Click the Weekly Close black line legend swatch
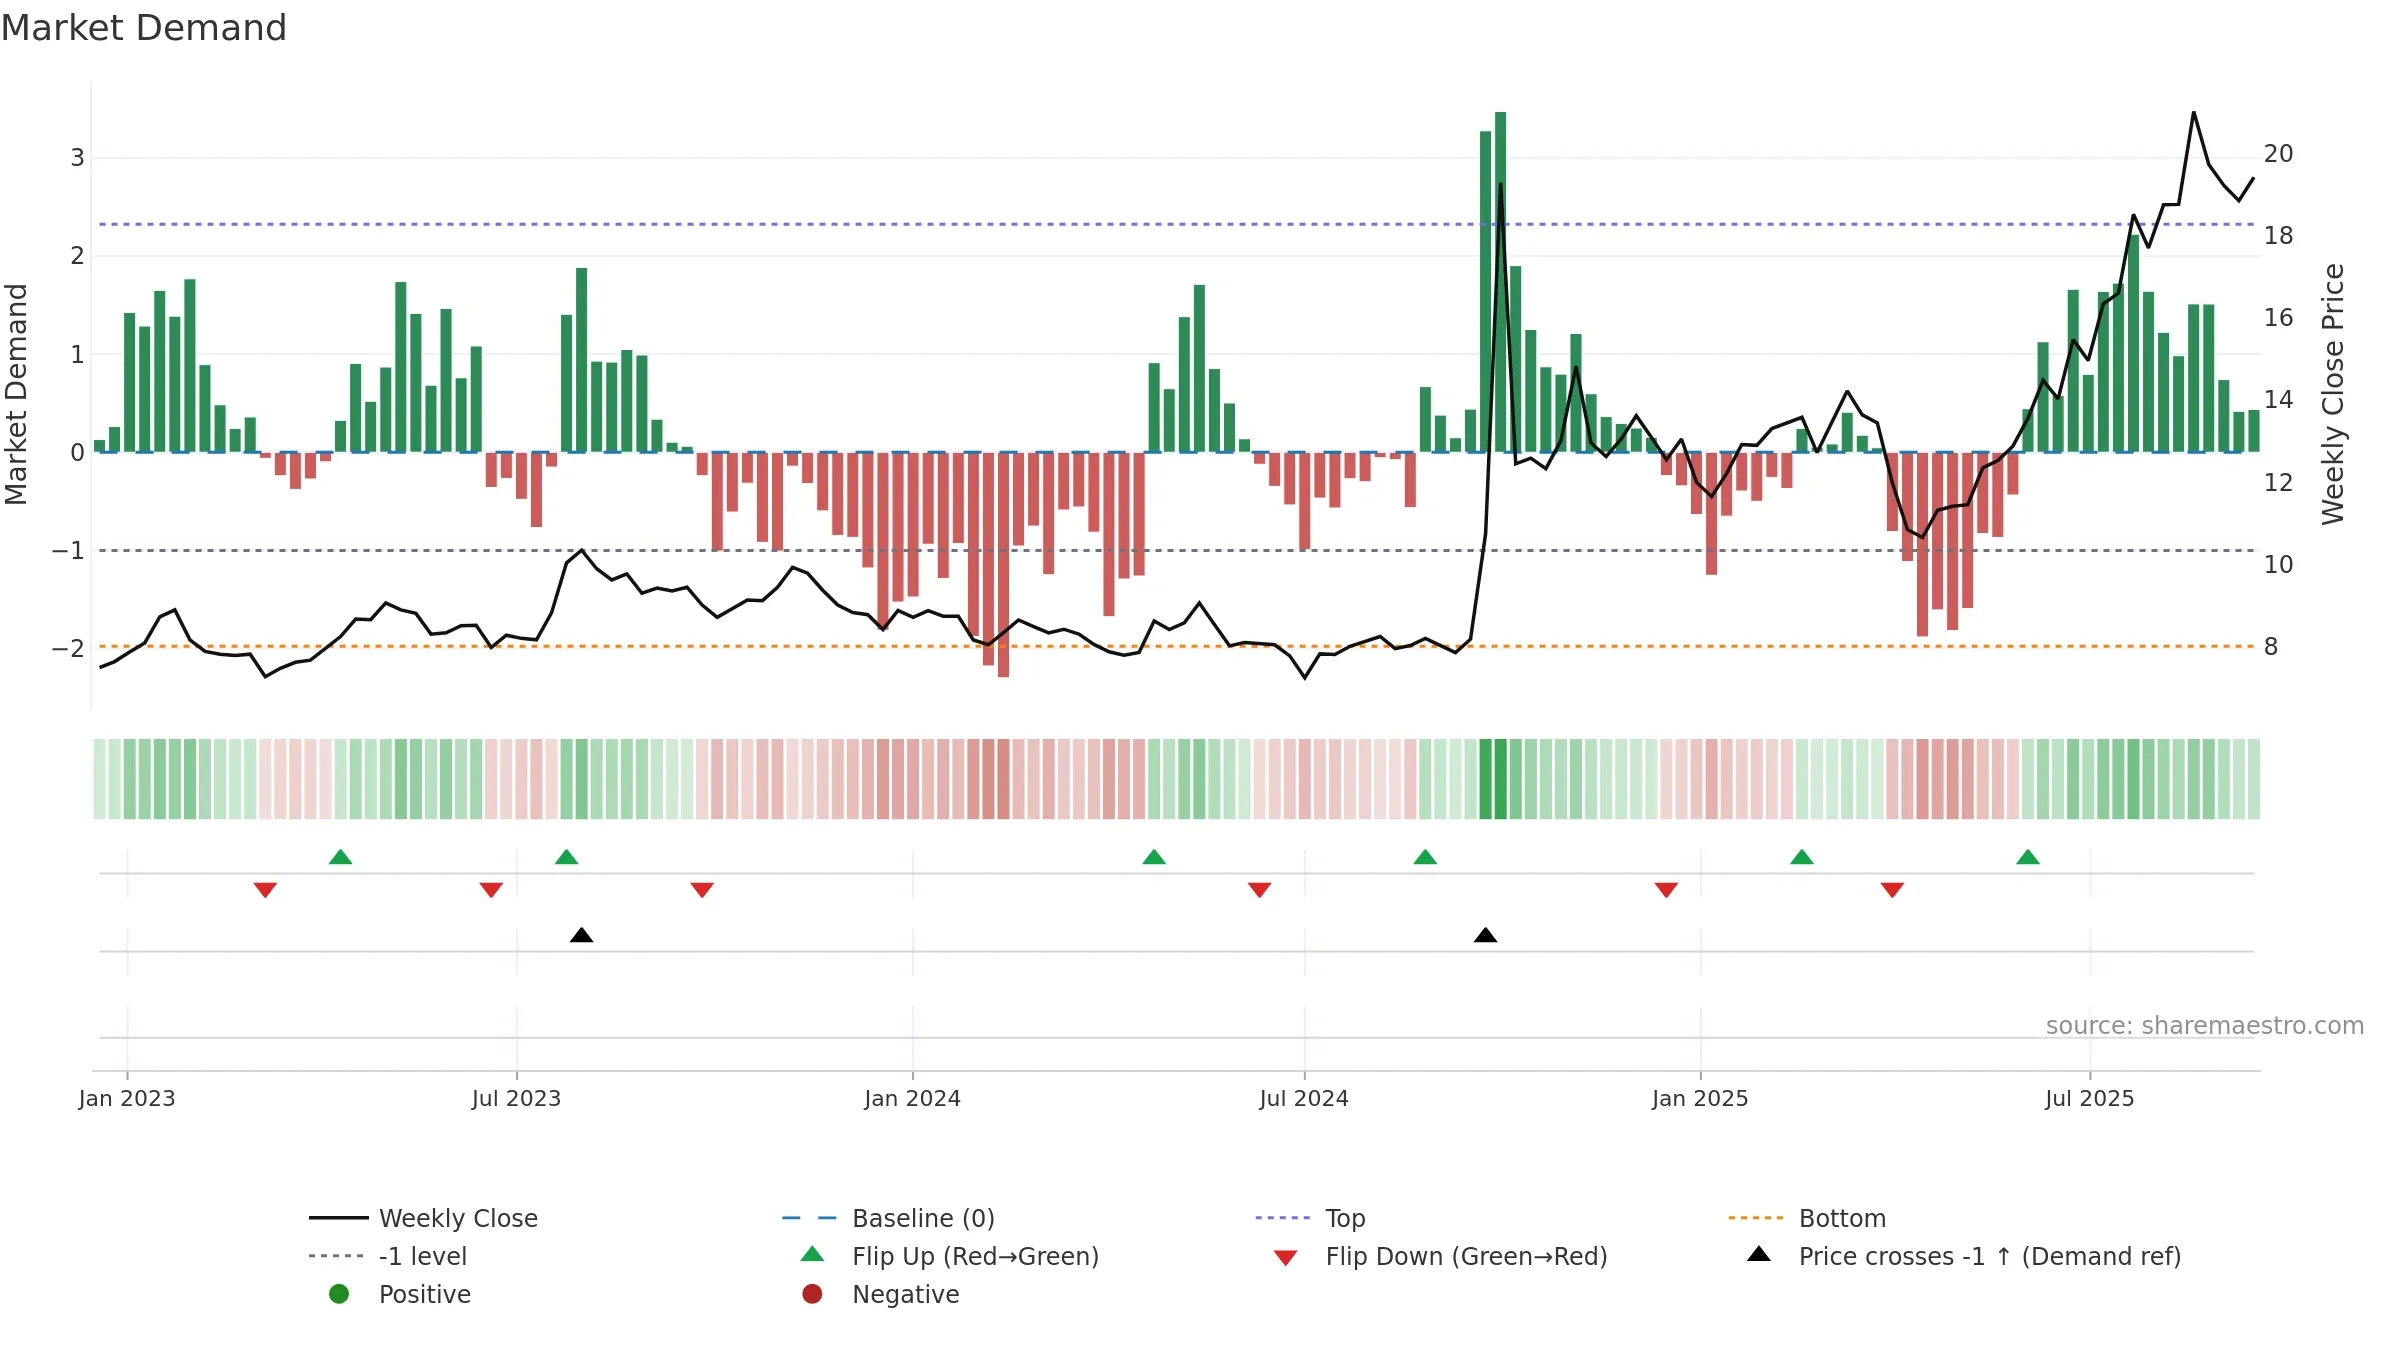 339,1218
